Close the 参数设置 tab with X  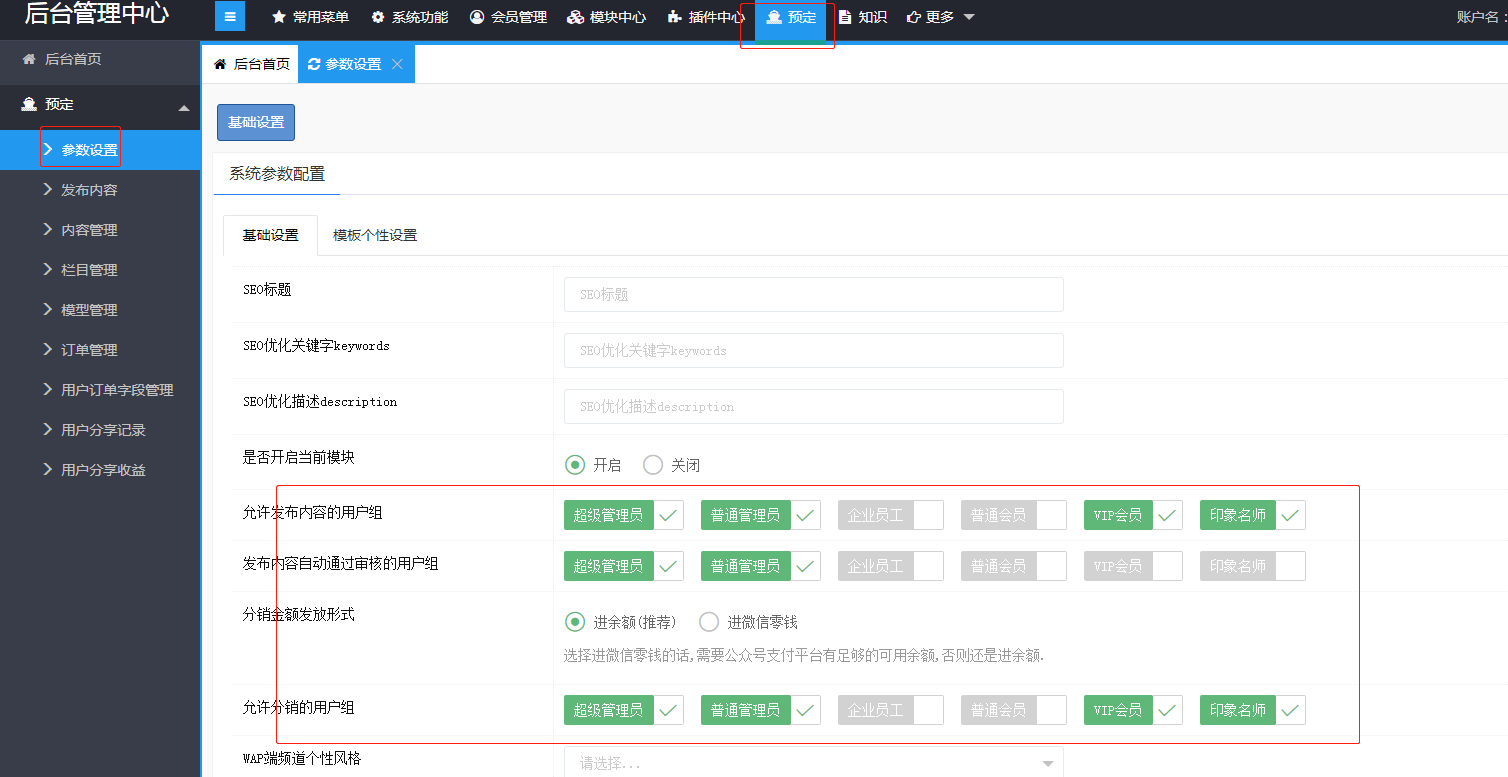coord(397,64)
